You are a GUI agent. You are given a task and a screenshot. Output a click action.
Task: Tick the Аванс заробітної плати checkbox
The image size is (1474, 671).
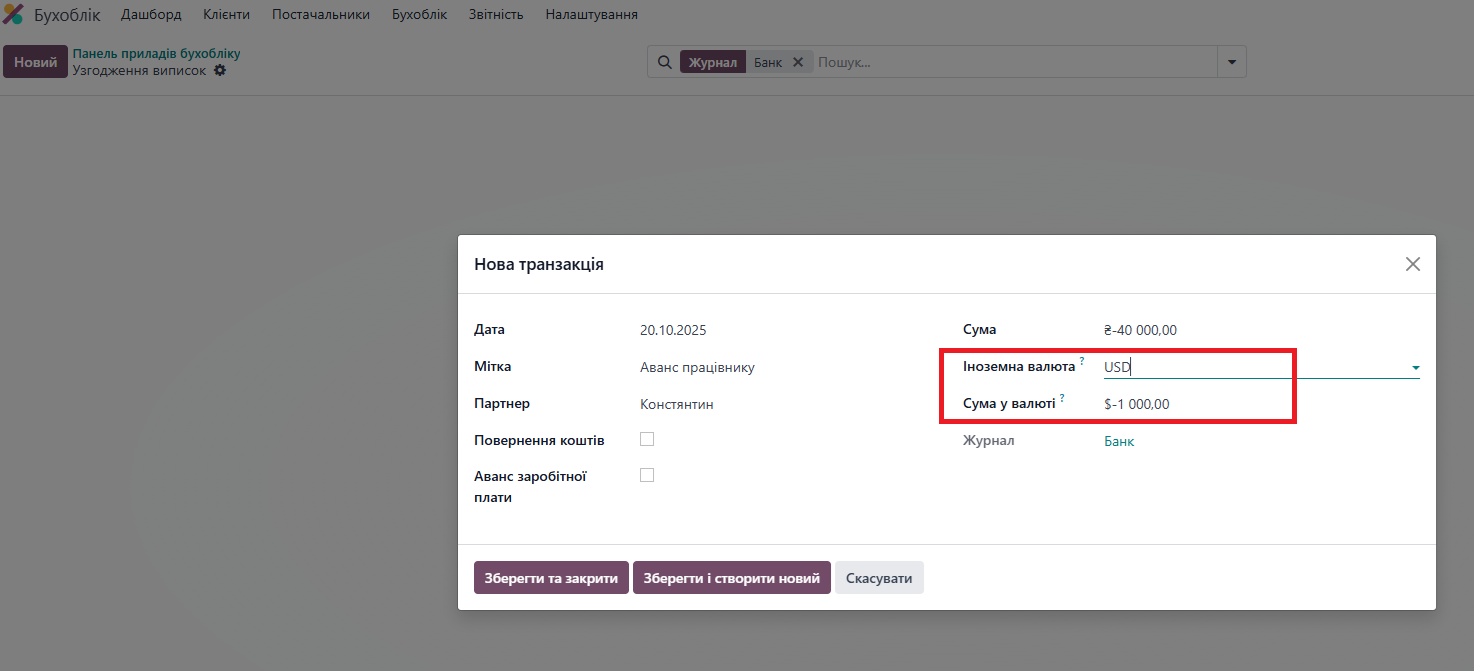(647, 475)
